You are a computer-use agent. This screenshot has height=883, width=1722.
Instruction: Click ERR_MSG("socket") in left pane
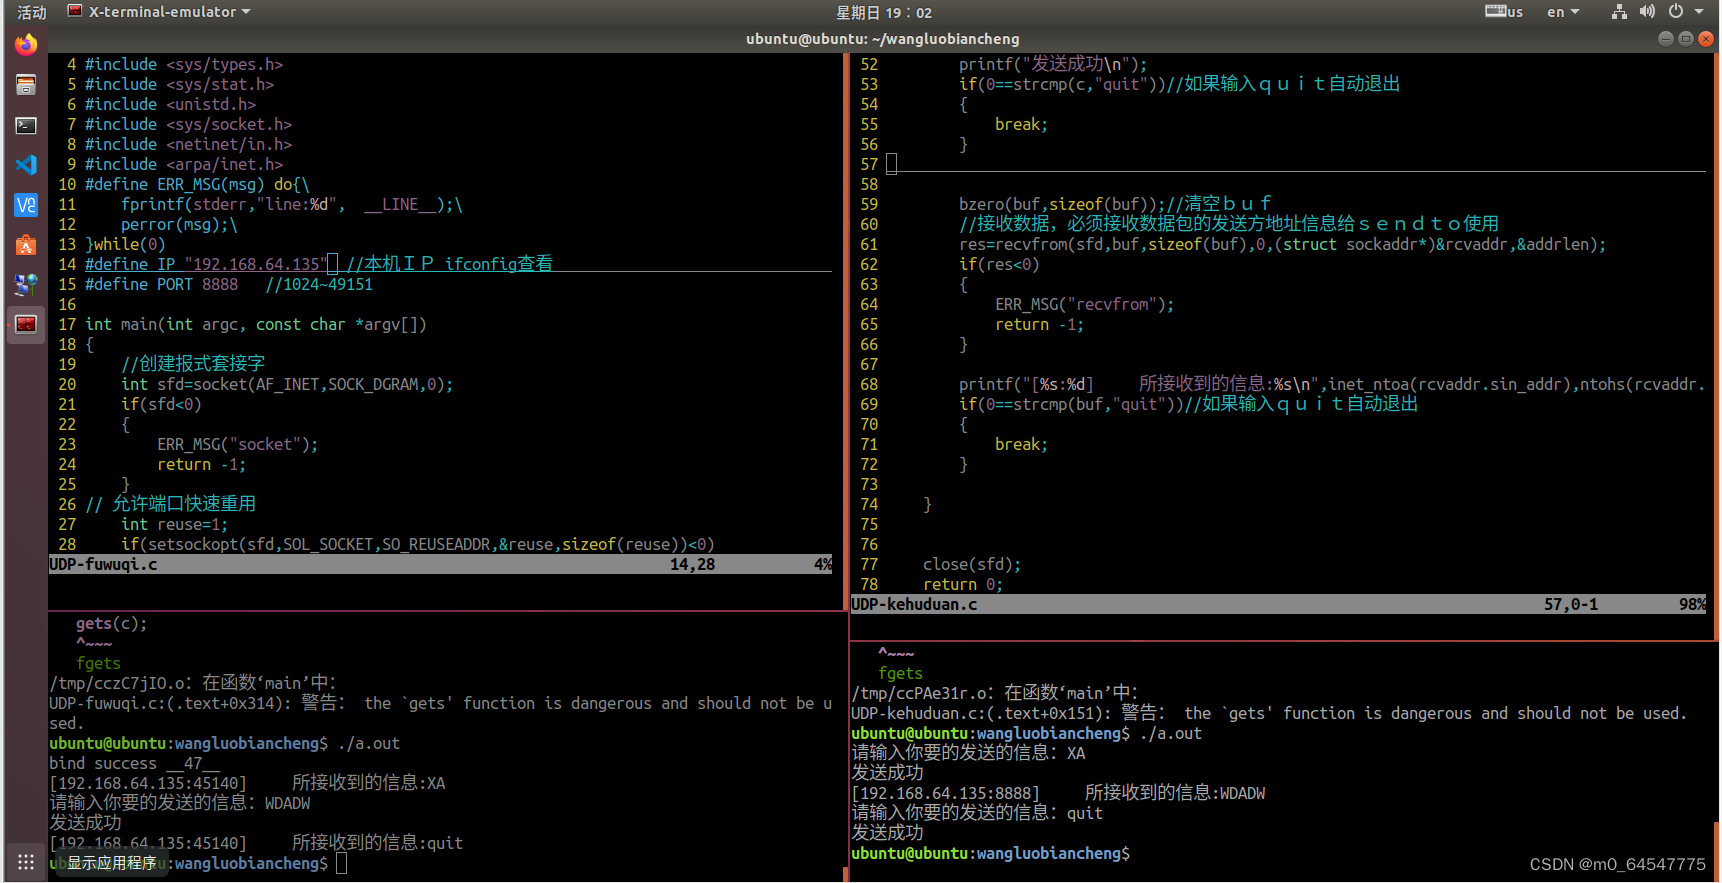(x=238, y=444)
